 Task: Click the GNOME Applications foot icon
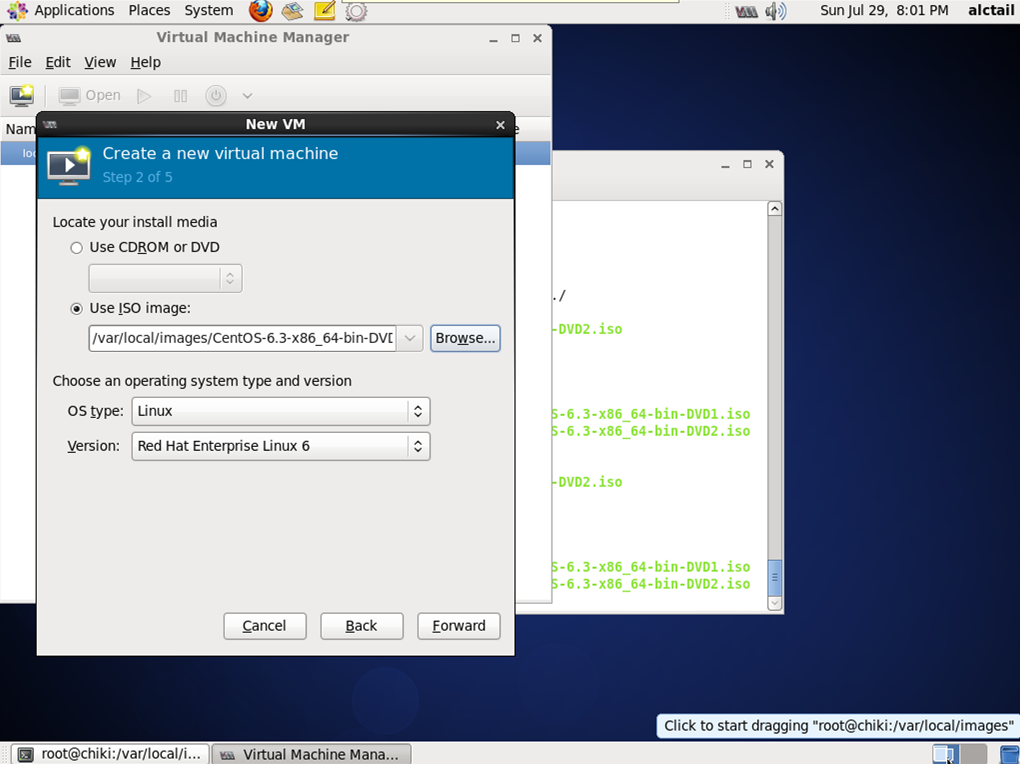click(x=18, y=10)
